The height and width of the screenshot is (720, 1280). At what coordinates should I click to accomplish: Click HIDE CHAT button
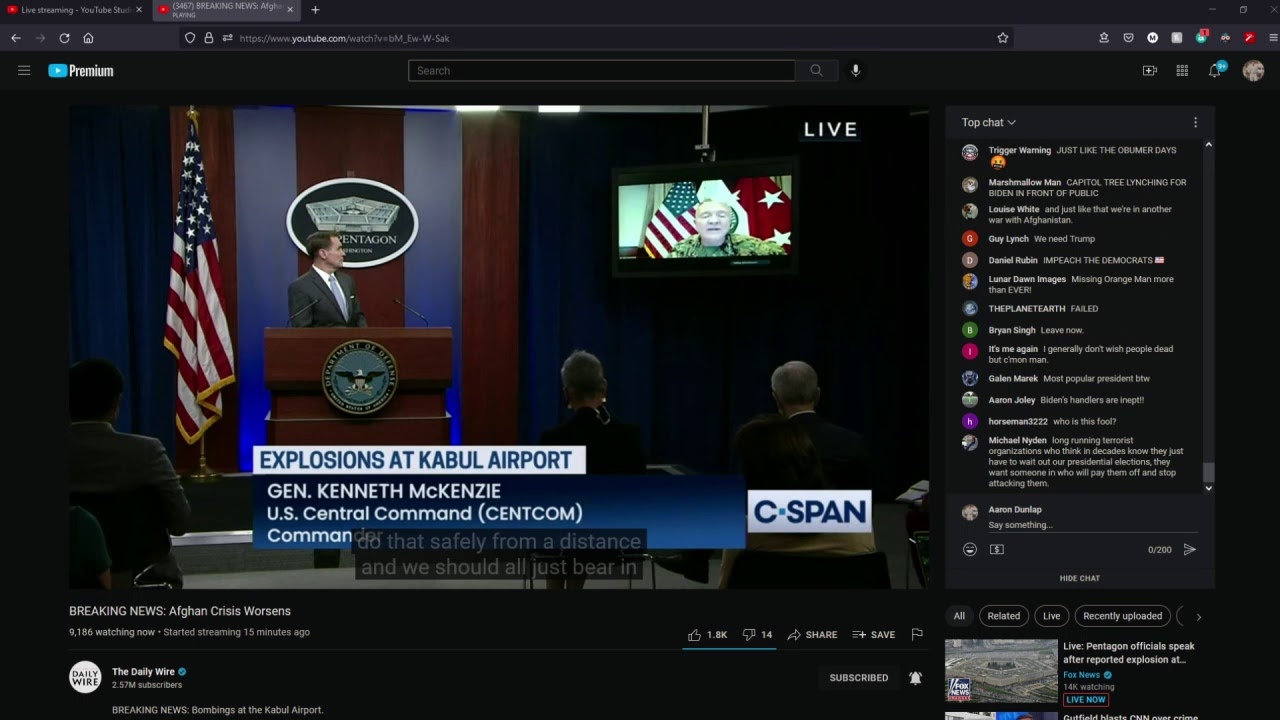[x=1080, y=578]
